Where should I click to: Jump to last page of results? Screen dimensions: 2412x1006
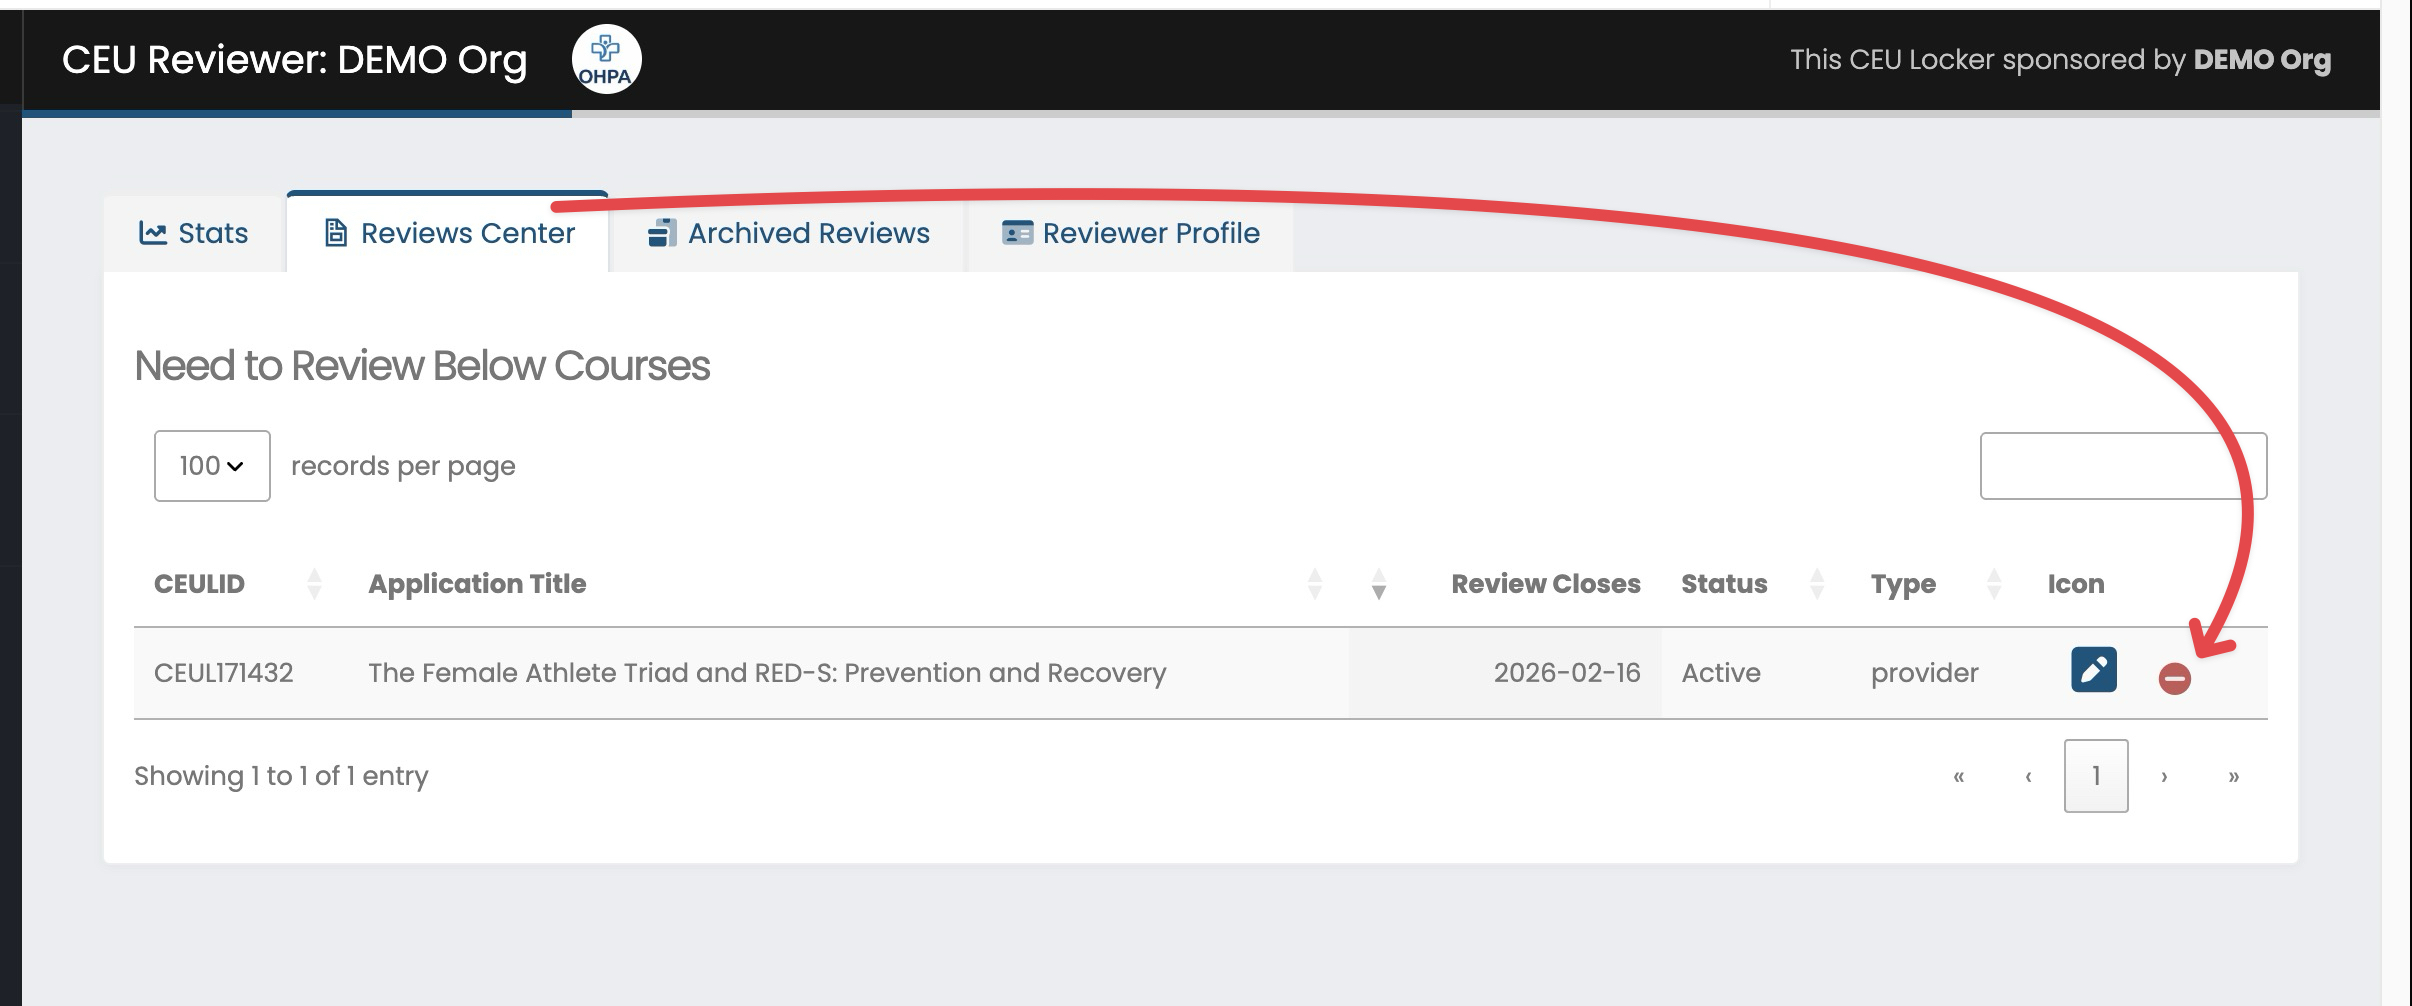click(x=2233, y=776)
